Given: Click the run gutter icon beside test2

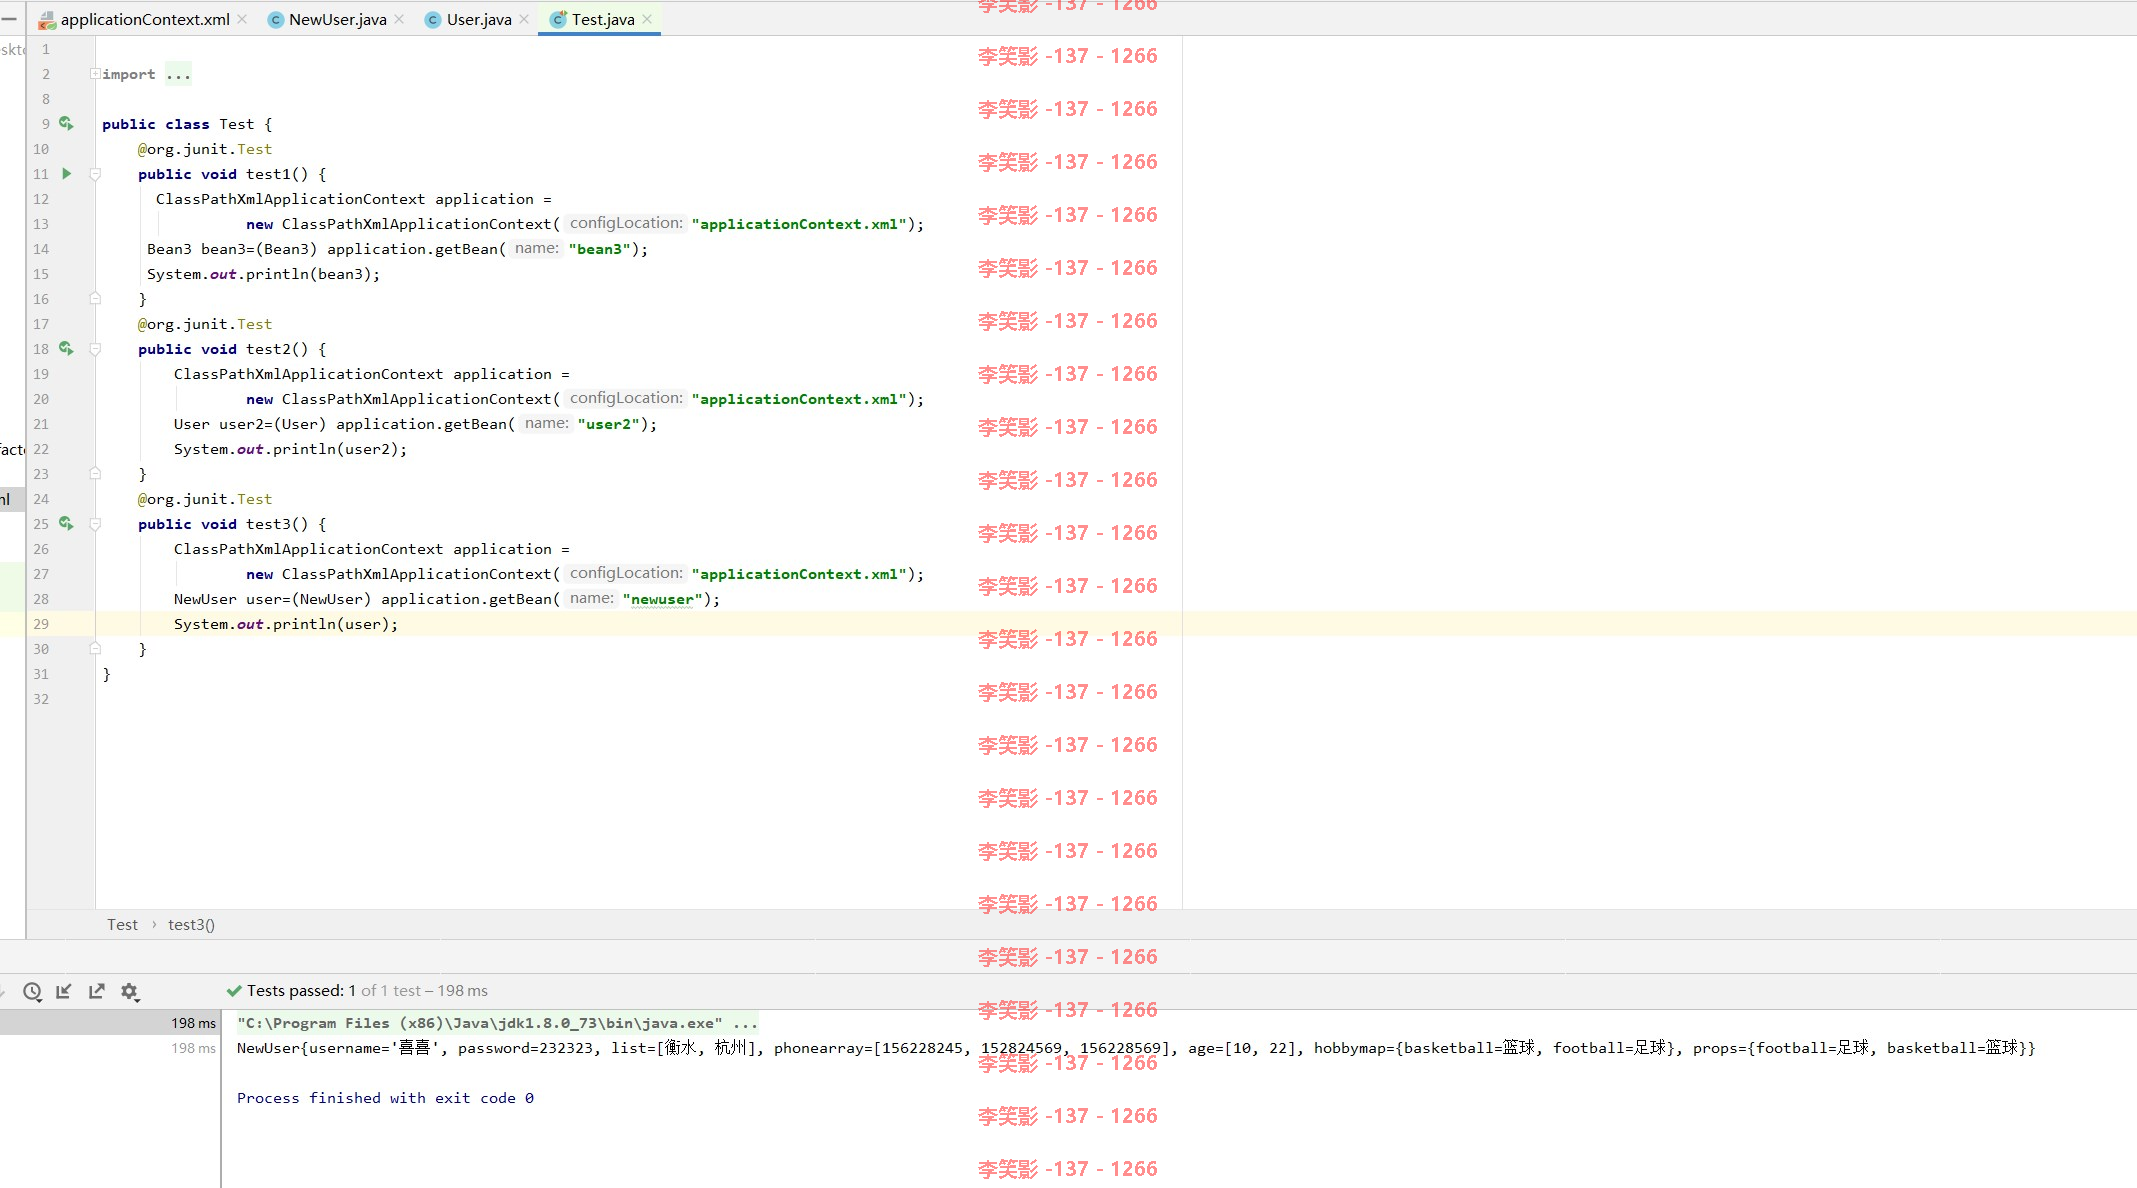Looking at the screenshot, I should pos(66,348).
